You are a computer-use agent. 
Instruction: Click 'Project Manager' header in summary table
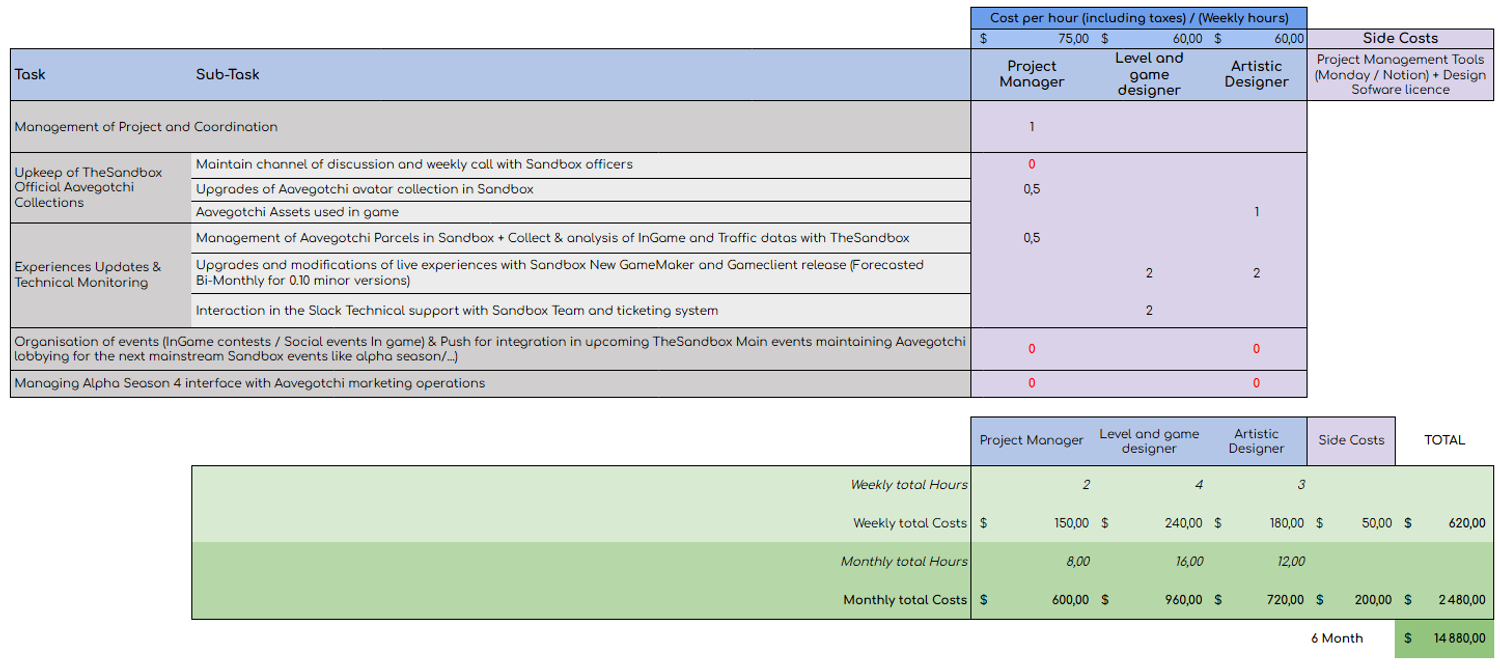(1031, 440)
